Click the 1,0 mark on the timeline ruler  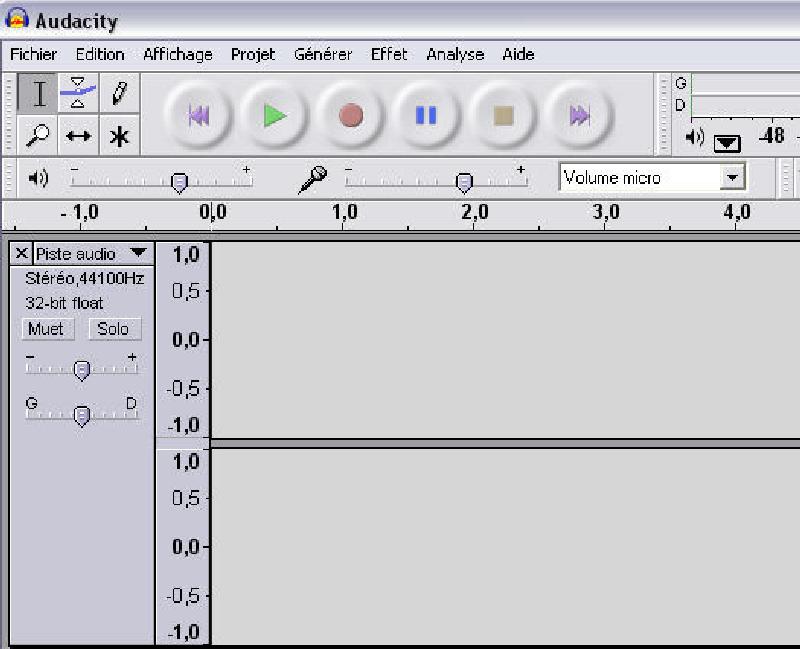tap(344, 212)
